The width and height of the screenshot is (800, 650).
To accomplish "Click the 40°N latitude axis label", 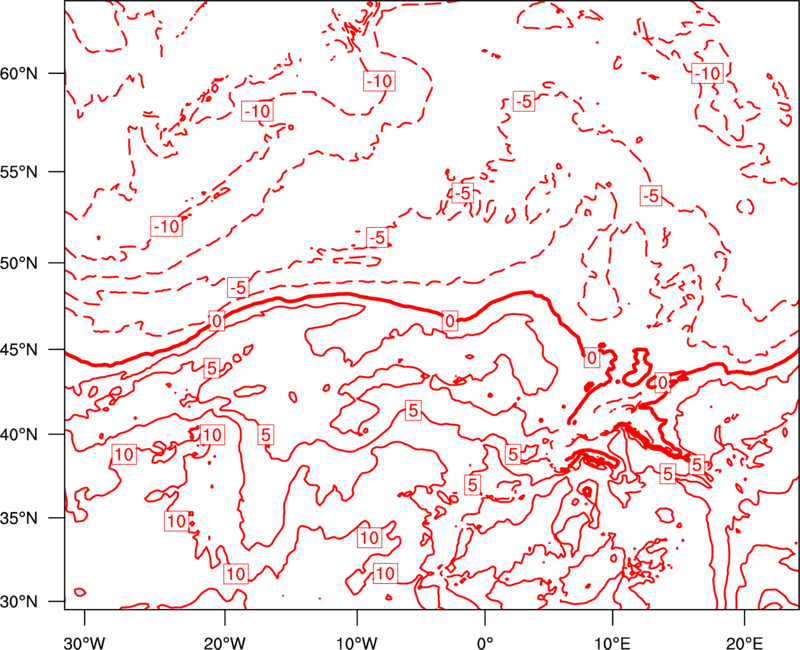I will click(19, 435).
